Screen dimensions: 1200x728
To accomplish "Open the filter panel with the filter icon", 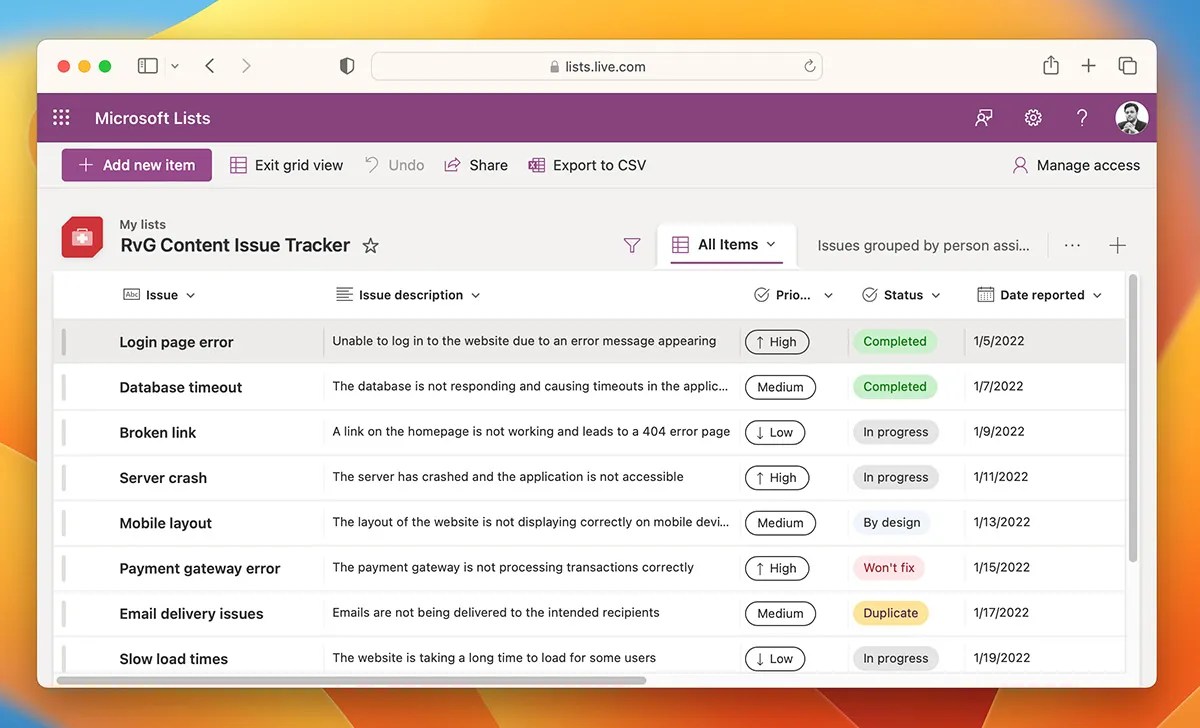I will tap(631, 244).
